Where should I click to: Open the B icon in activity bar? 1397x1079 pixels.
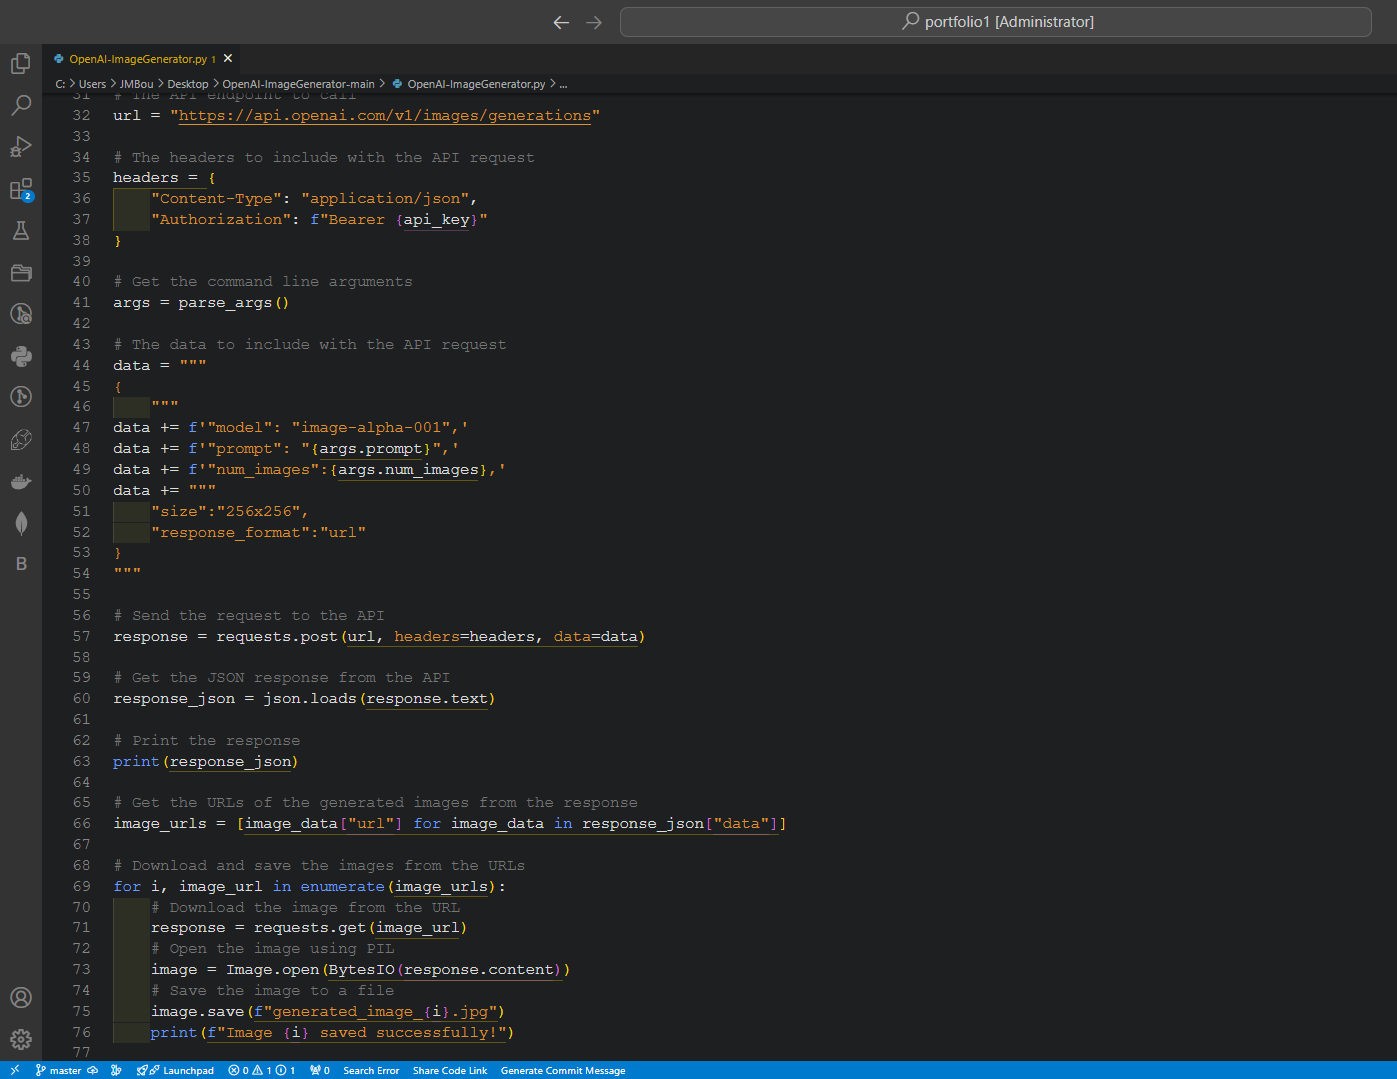click(21, 564)
